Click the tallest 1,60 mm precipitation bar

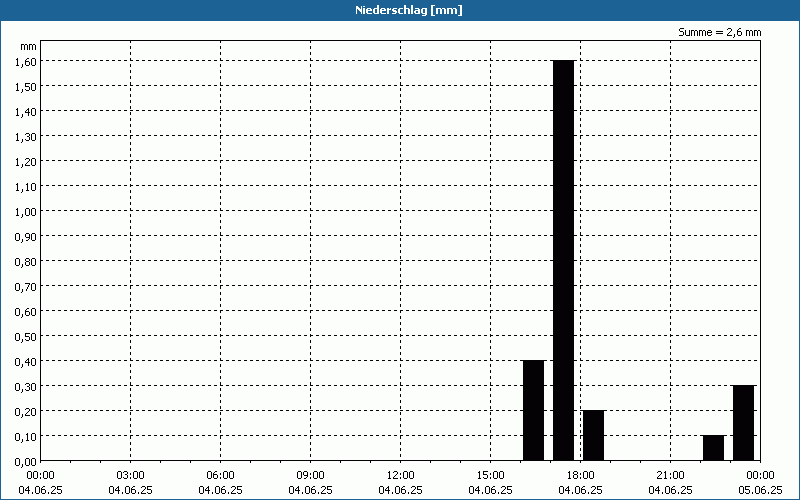coord(563,260)
